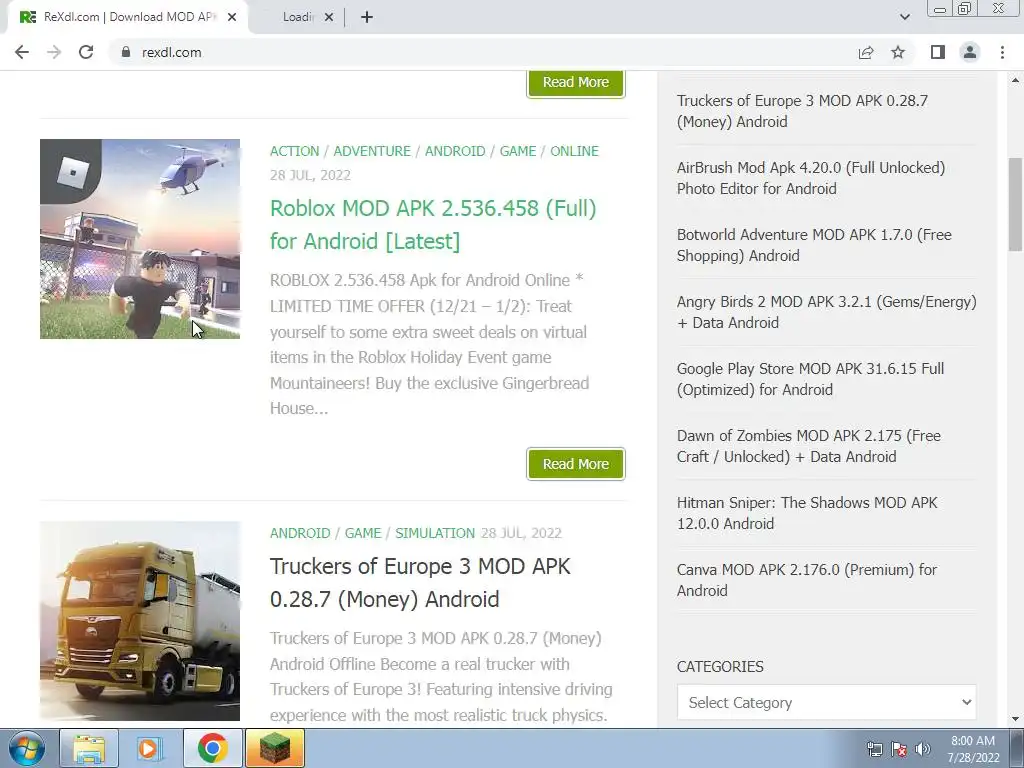Reload the rexdl.com page

(x=86, y=52)
